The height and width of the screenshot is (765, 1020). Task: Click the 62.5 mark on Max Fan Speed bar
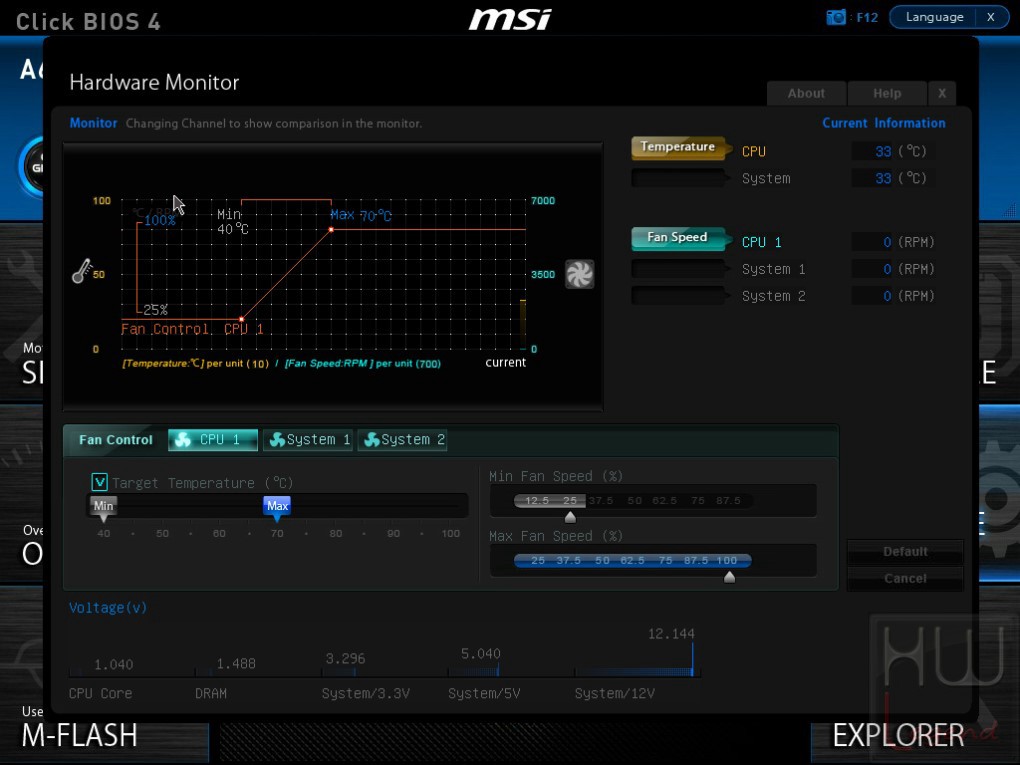click(x=632, y=560)
